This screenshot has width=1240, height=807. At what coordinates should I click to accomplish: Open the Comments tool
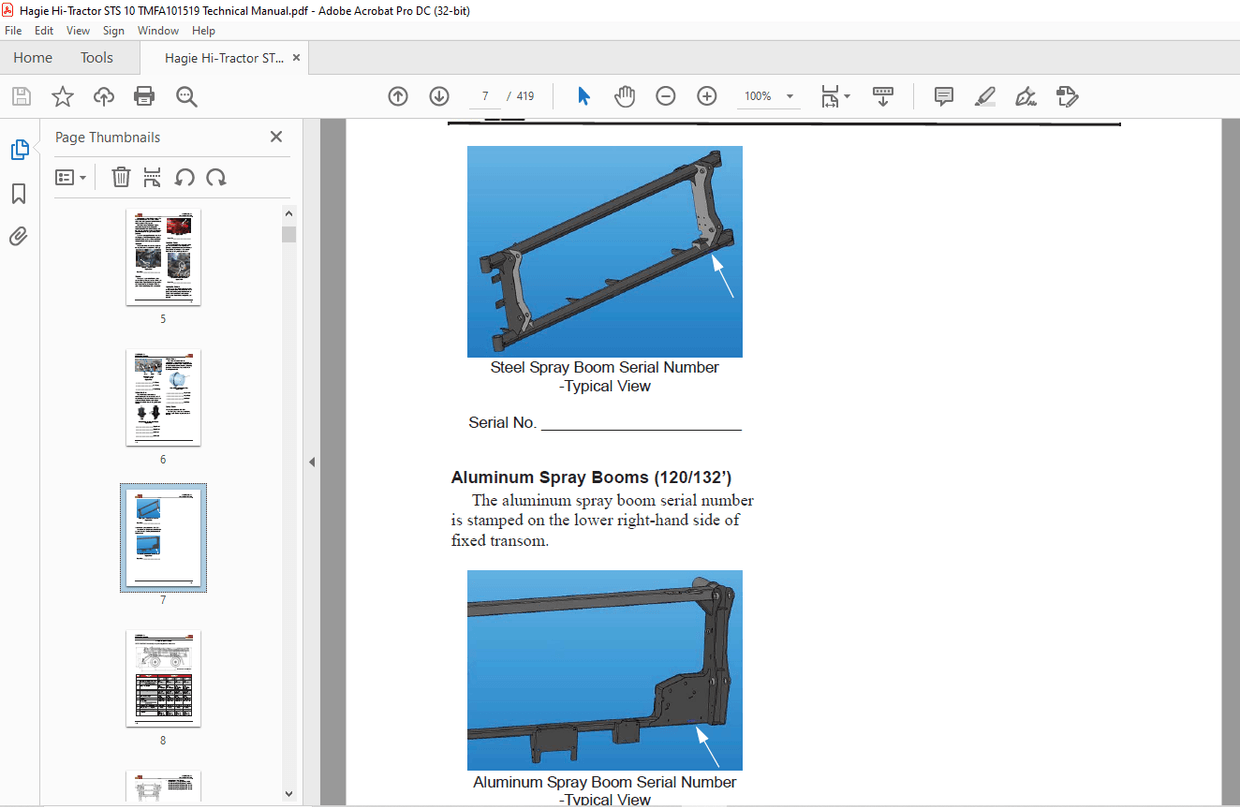[x=942, y=96]
